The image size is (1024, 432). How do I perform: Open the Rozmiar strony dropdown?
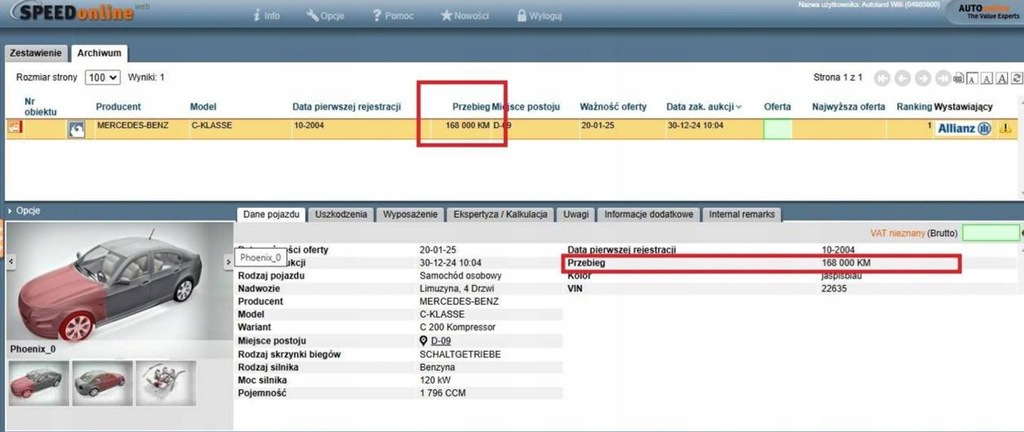(103, 78)
